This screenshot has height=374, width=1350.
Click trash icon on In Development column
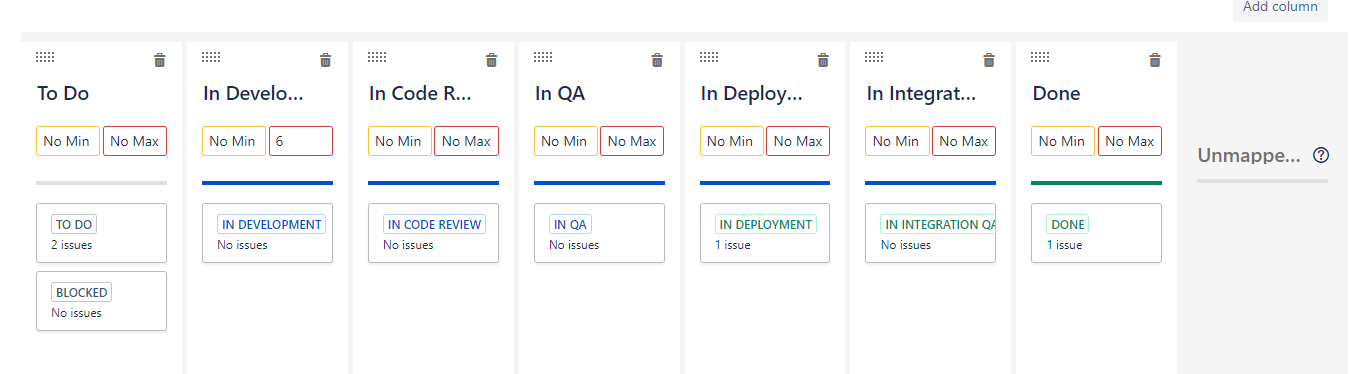pyautogui.click(x=325, y=60)
